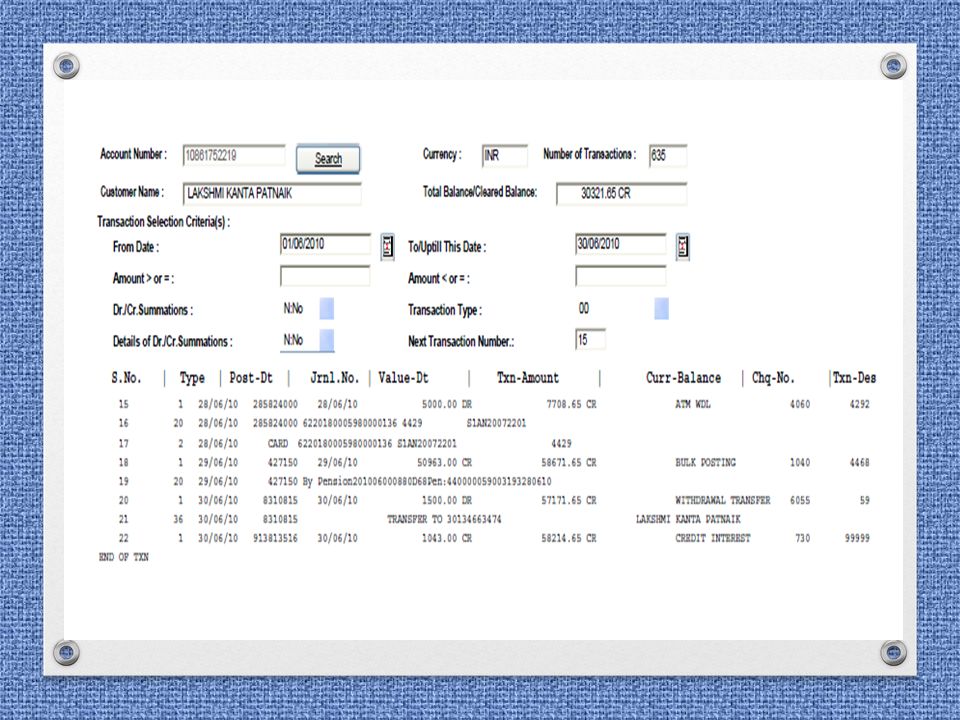This screenshot has width=960, height=720.
Task: Click the Total Balance/Cleared Balance field
Action: click(x=621, y=193)
